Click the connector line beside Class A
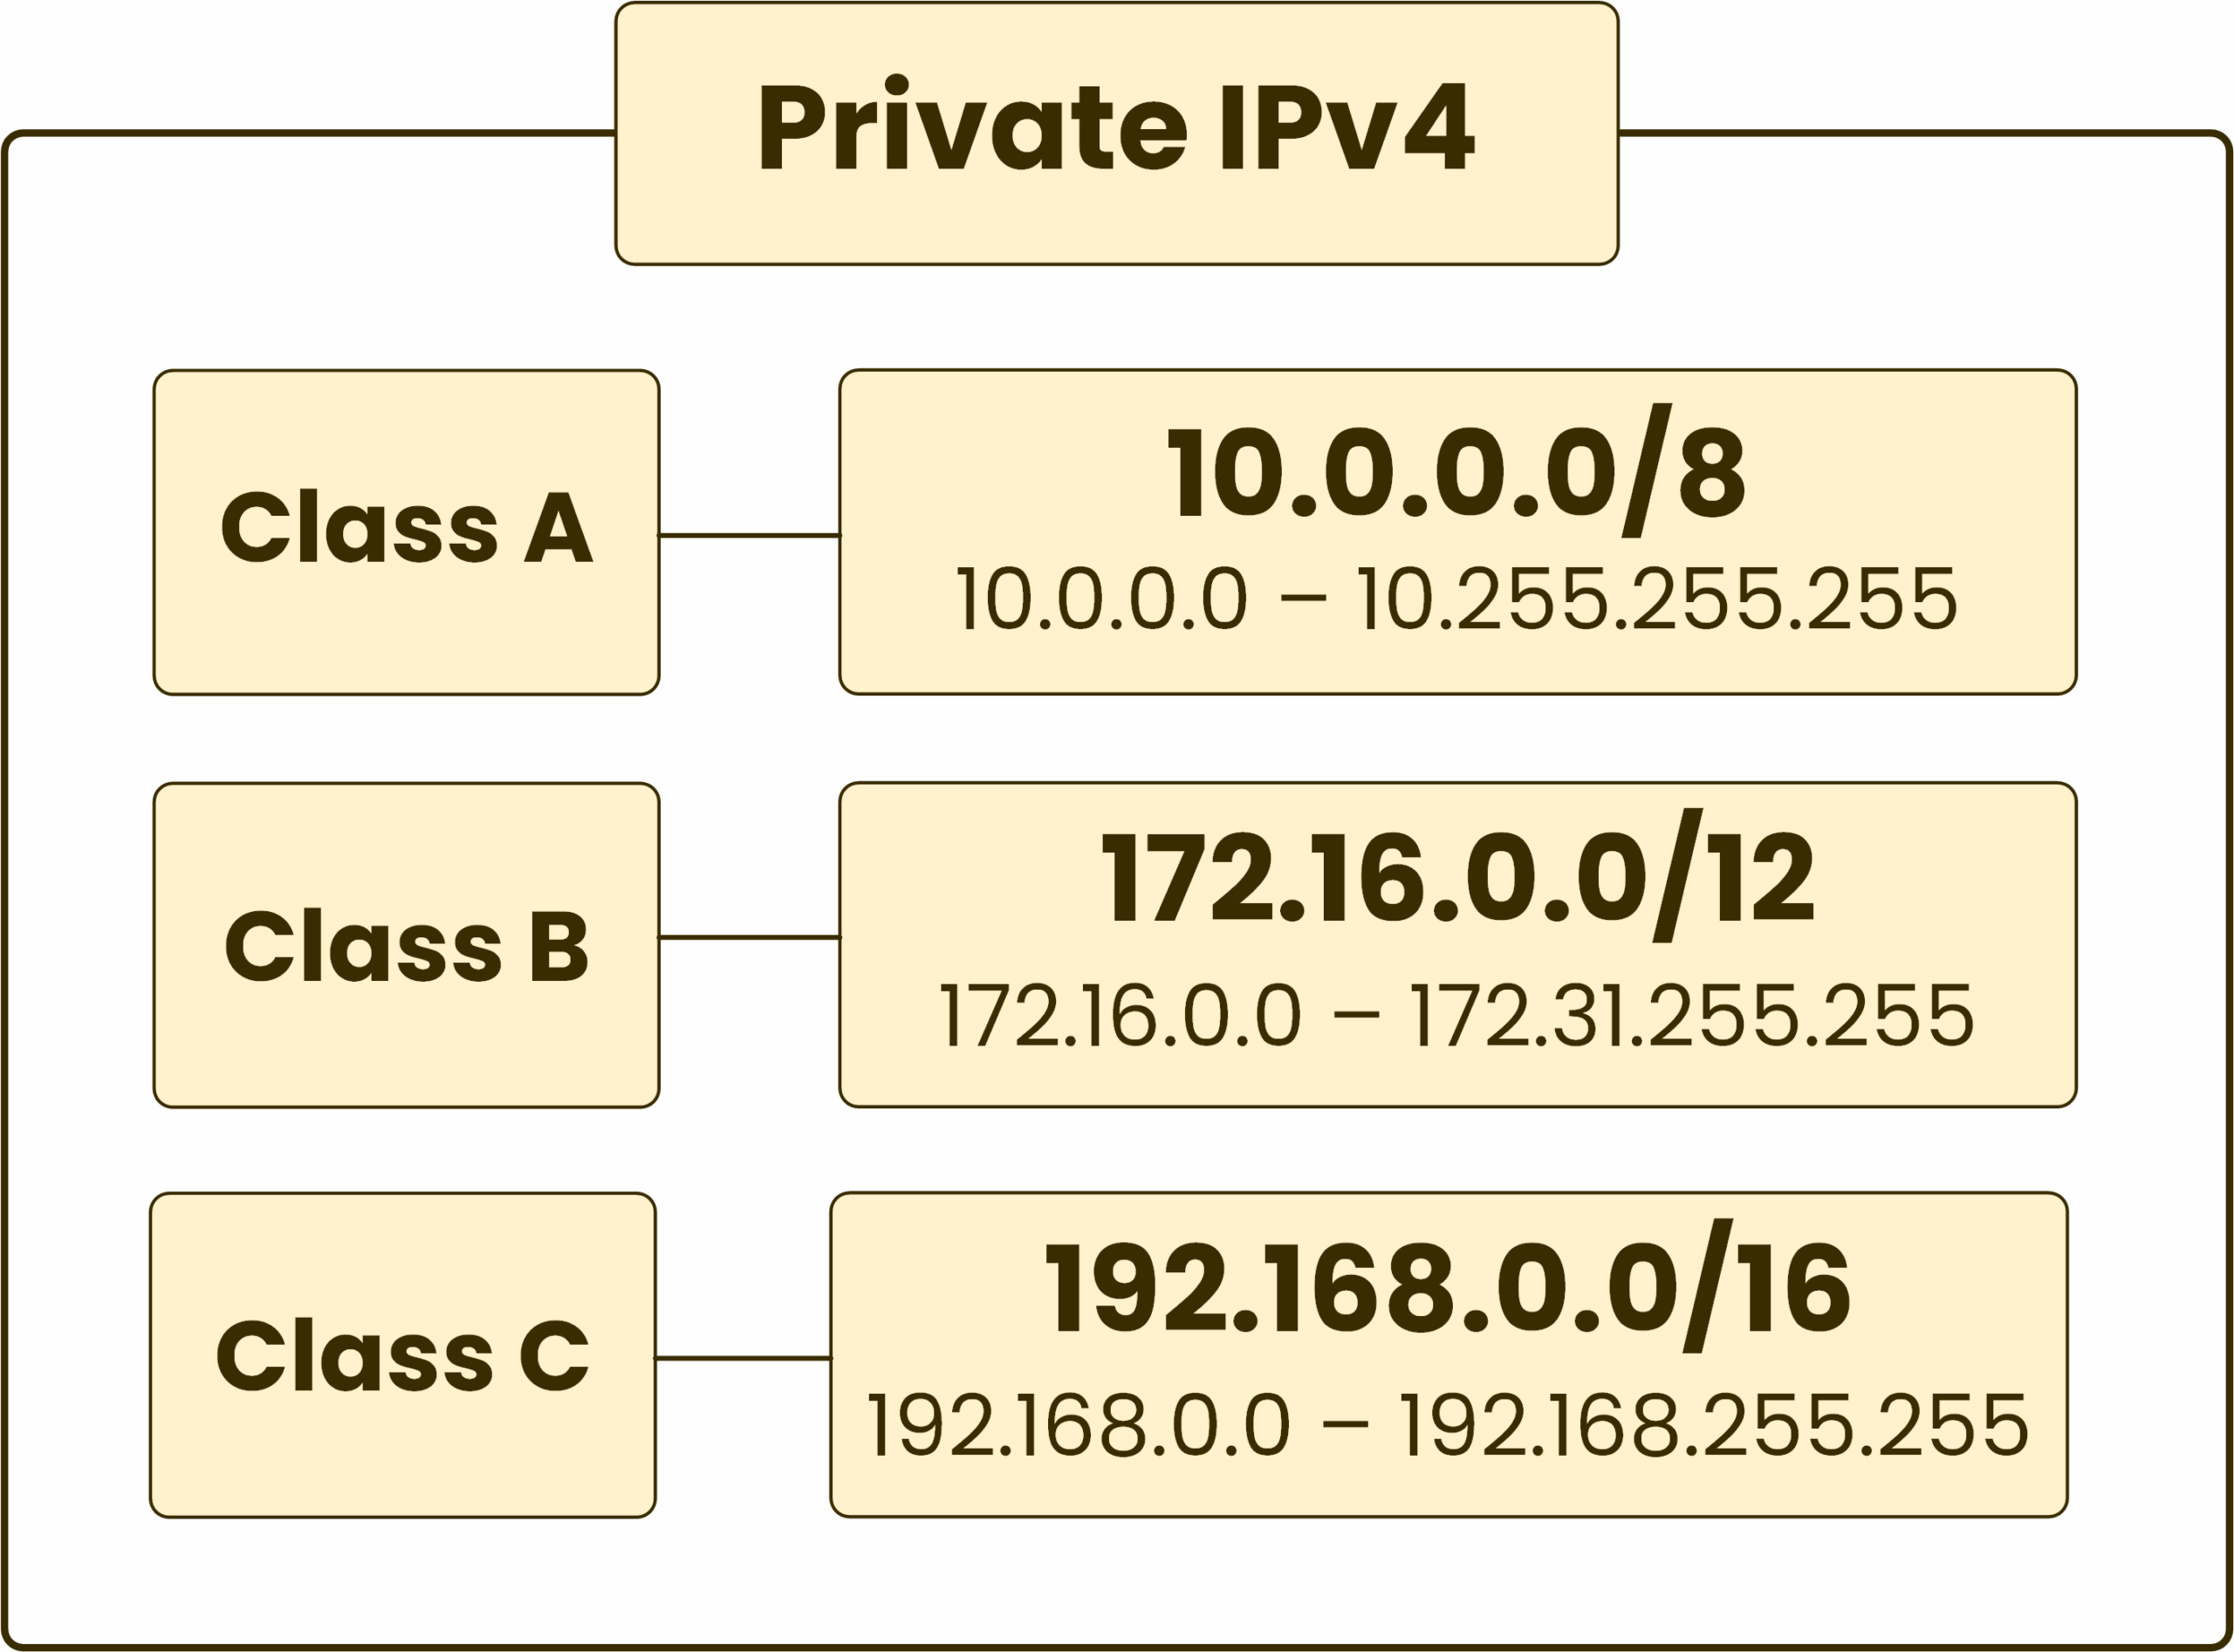 click(x=749, y=535)
